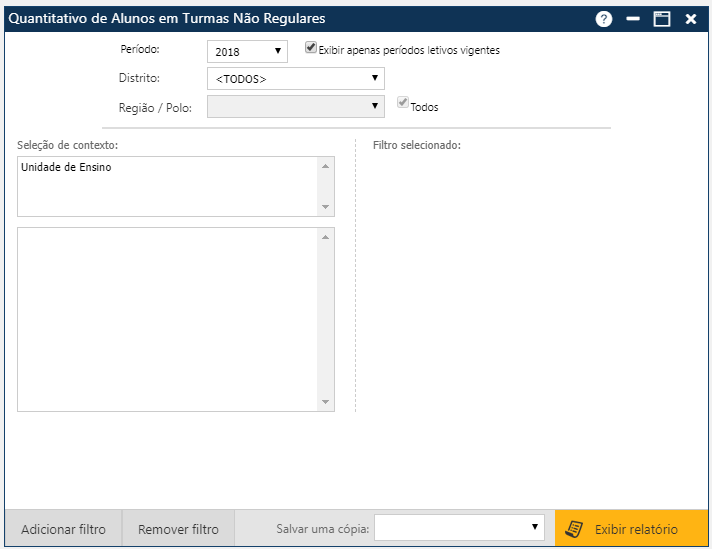Click the Filtro selecionado panel area
Image resolution: width=712 pixels, height=549 pixels.
pos(530,280)
